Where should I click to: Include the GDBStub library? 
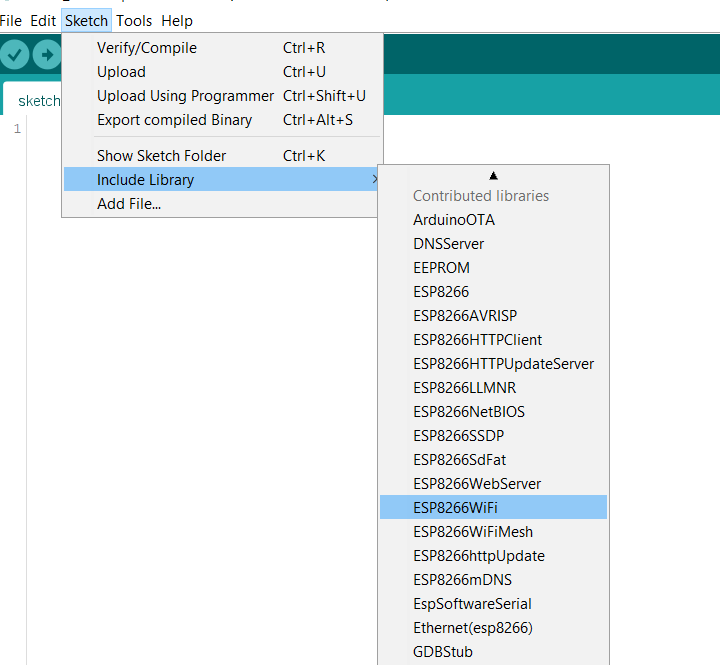[x=494, y=652]
